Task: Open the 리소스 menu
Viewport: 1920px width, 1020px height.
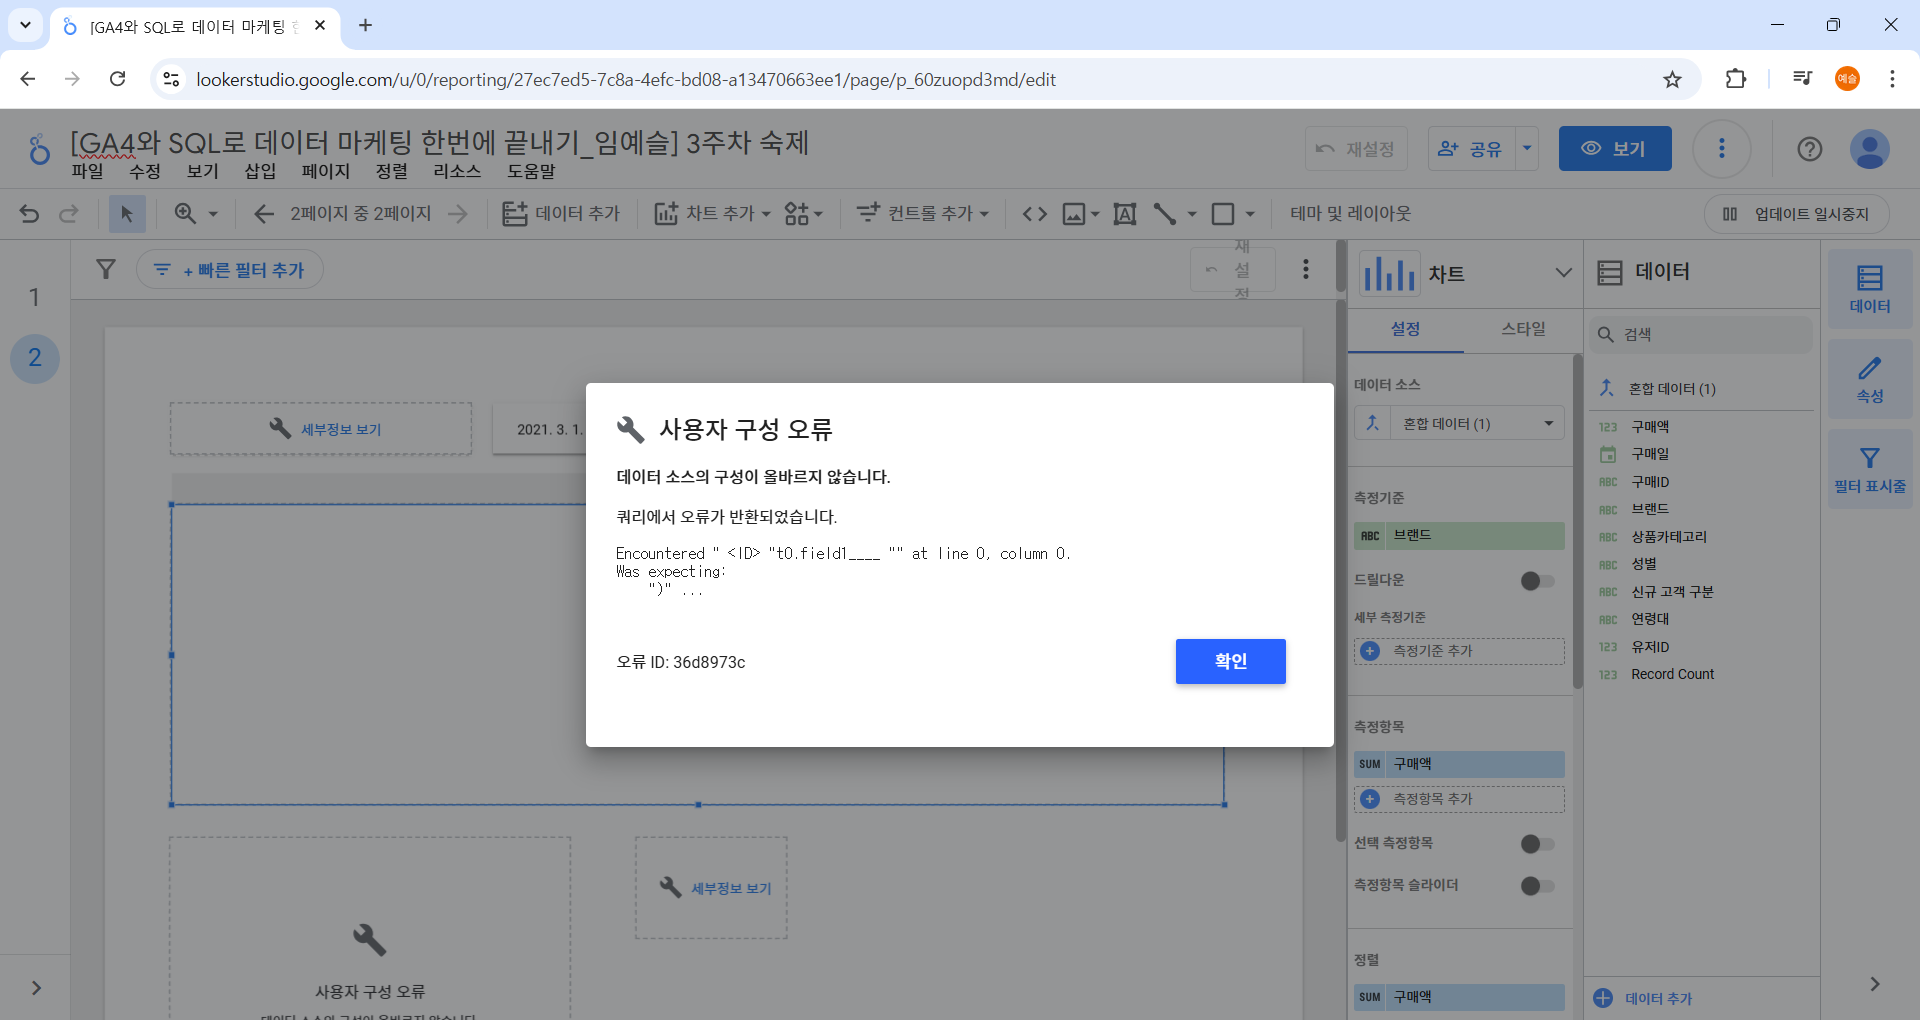Action: (x=457, y=171)
